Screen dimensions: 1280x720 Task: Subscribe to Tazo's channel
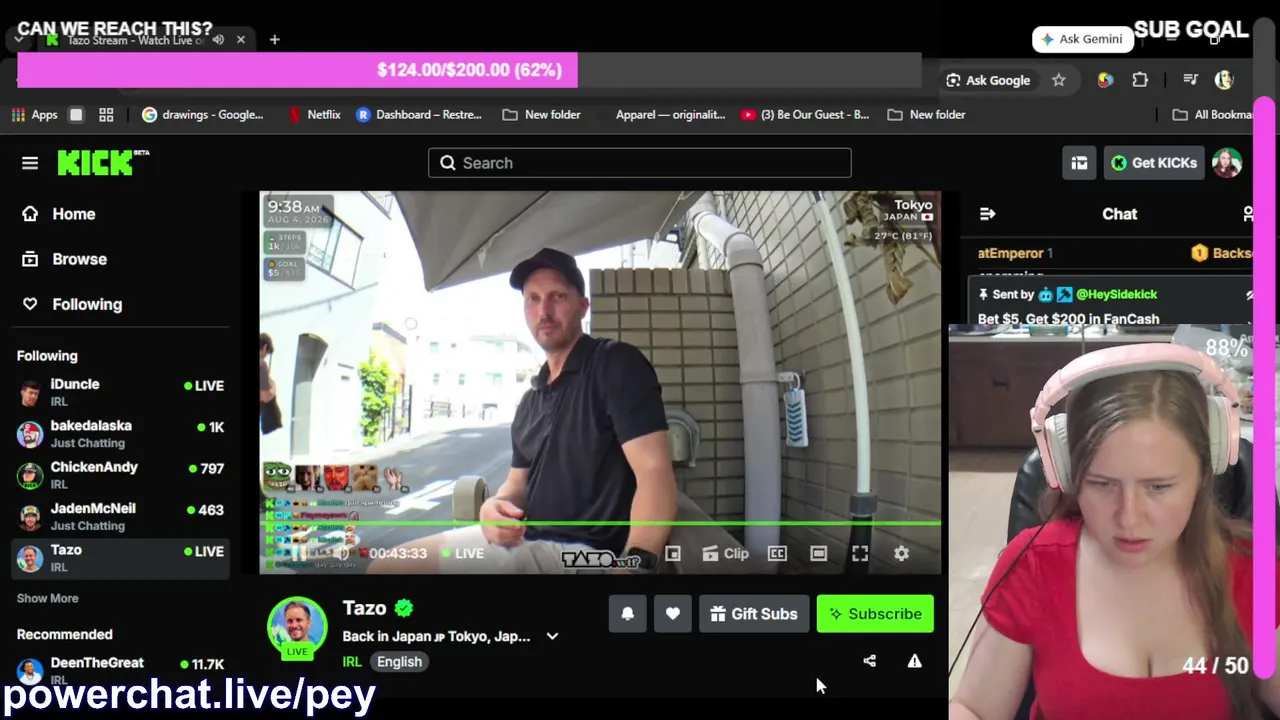(x=875, y=614)
